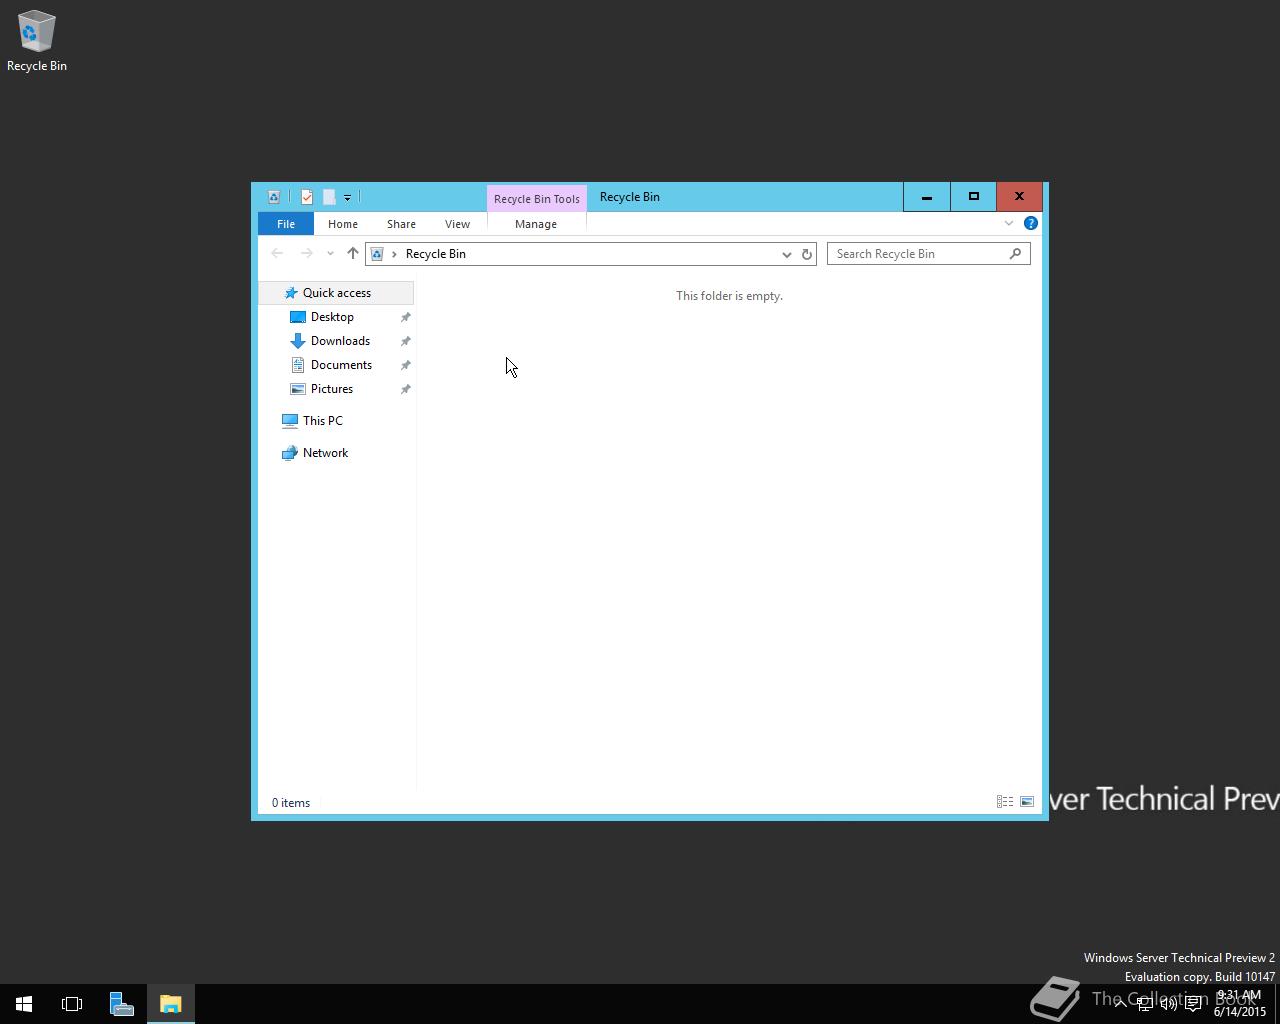The width and height of the screenshot is (1280, 1024).
Task: Open the Start menu
Action: click(24, 1004)
